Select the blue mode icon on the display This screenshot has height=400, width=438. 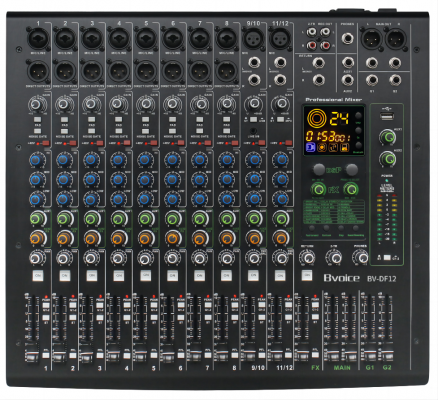tap(310, 147)
